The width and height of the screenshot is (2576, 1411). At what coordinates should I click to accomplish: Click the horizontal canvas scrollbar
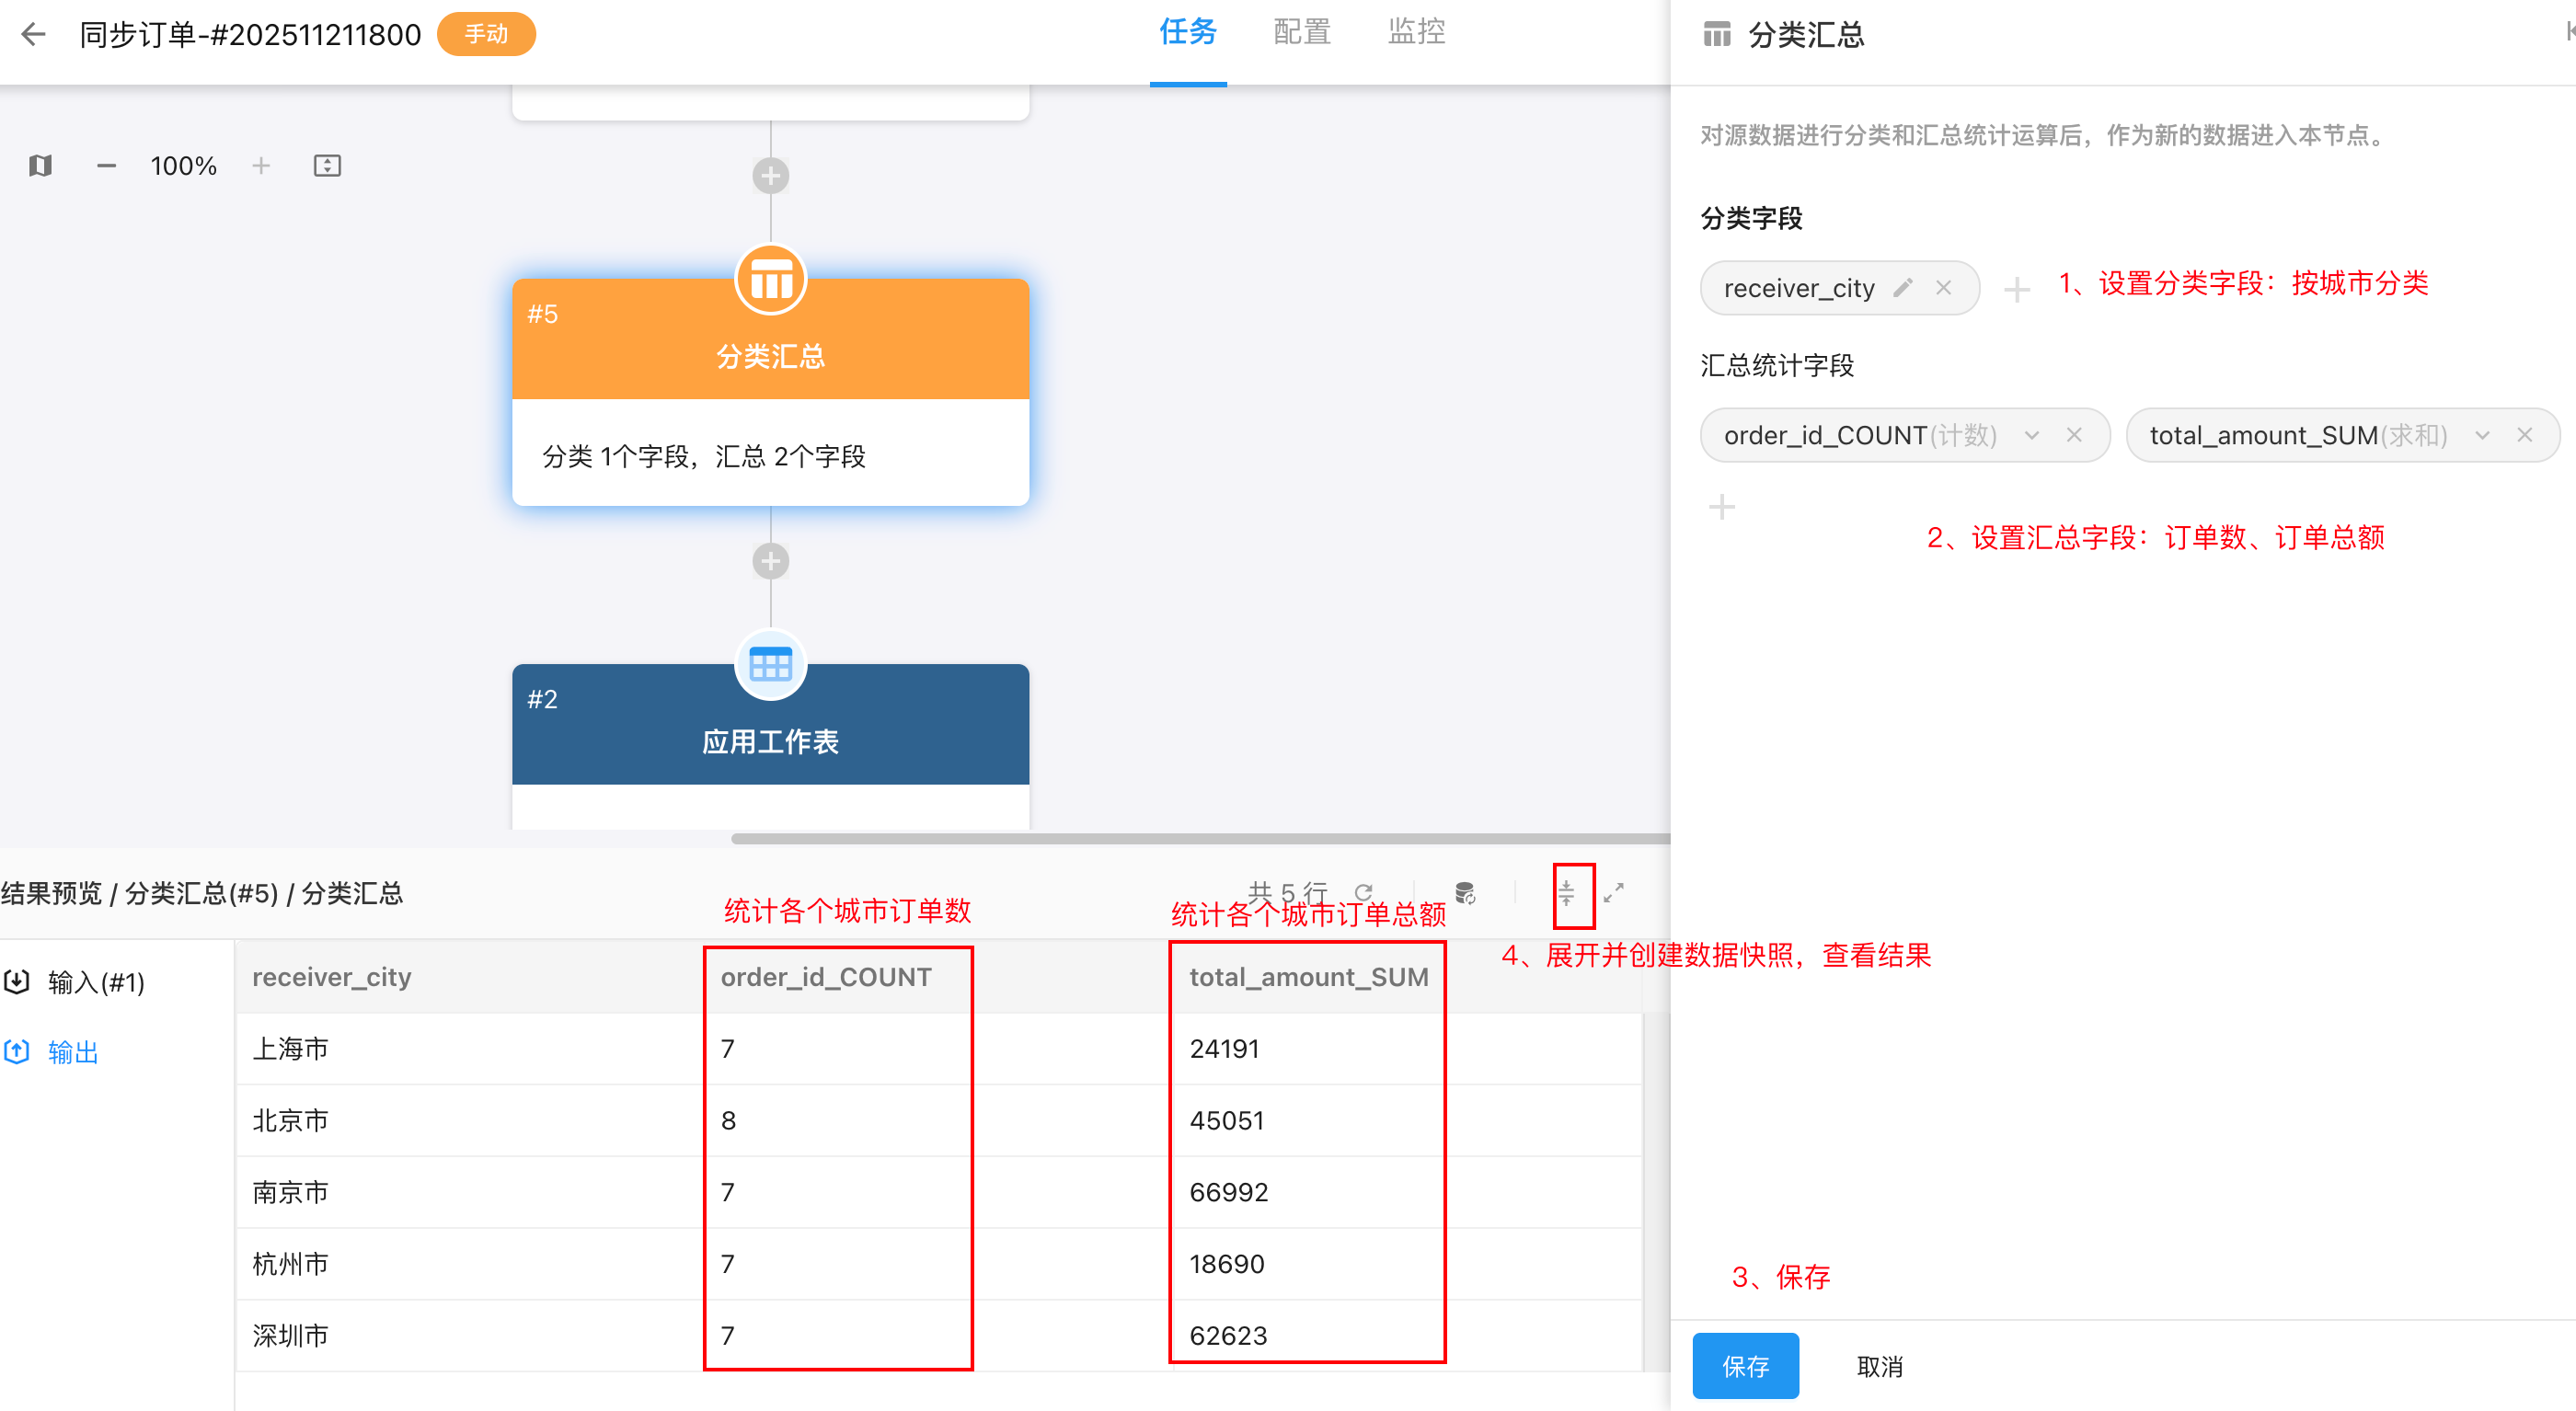(x=1200, y=839)
